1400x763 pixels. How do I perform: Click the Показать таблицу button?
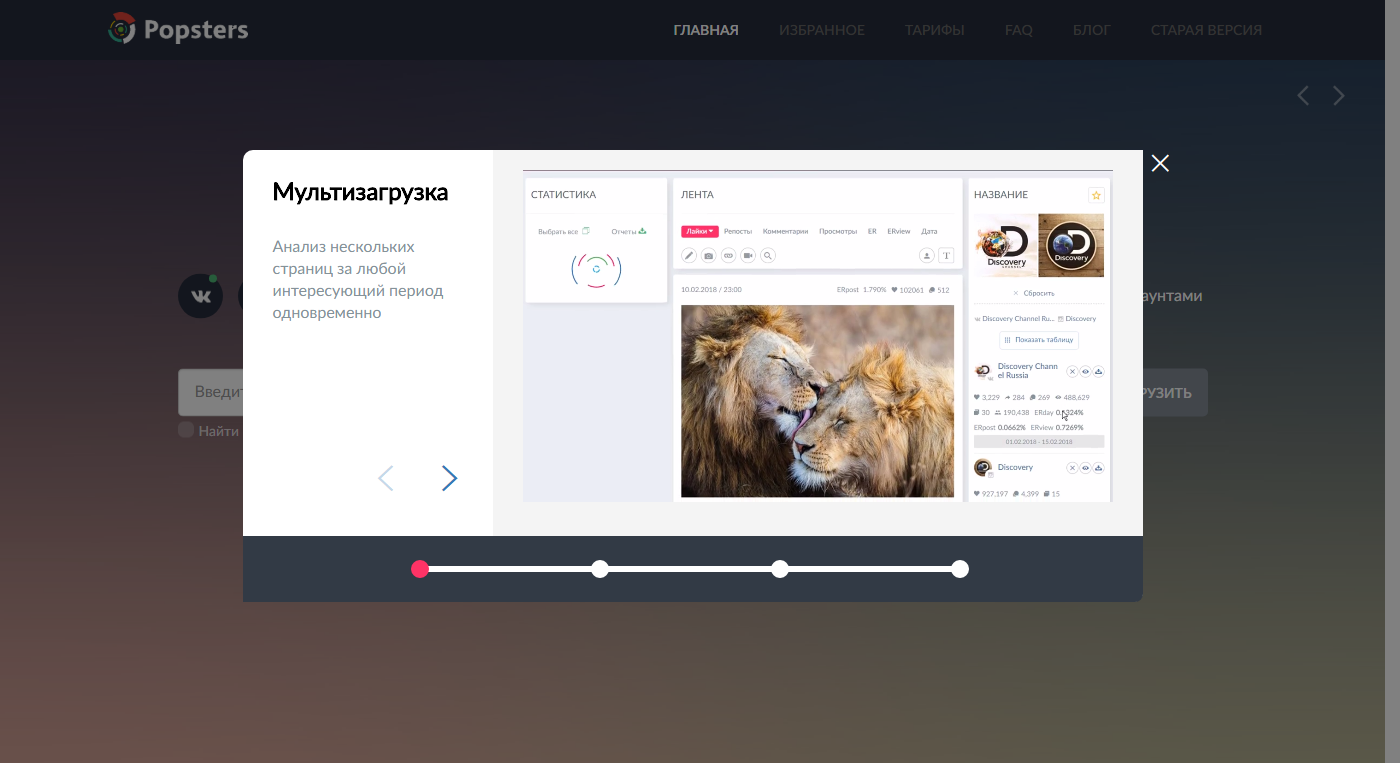pyautogui.click(x=1039, y=340)
